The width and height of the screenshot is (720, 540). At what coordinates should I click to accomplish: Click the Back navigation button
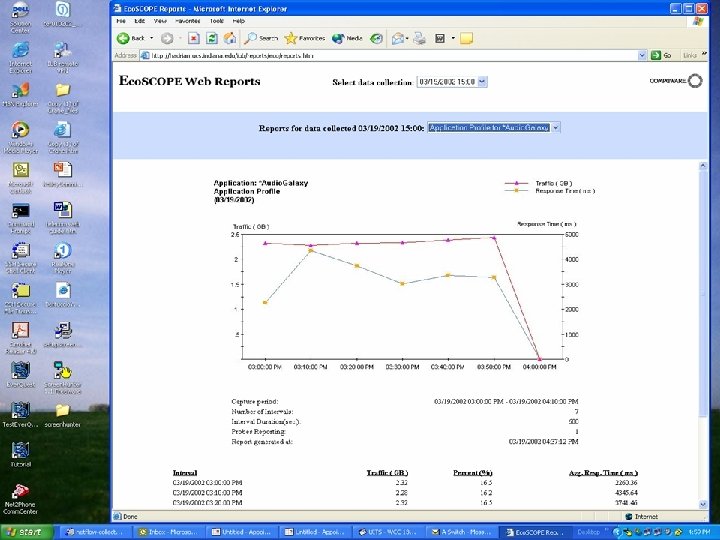click(131, 39)
